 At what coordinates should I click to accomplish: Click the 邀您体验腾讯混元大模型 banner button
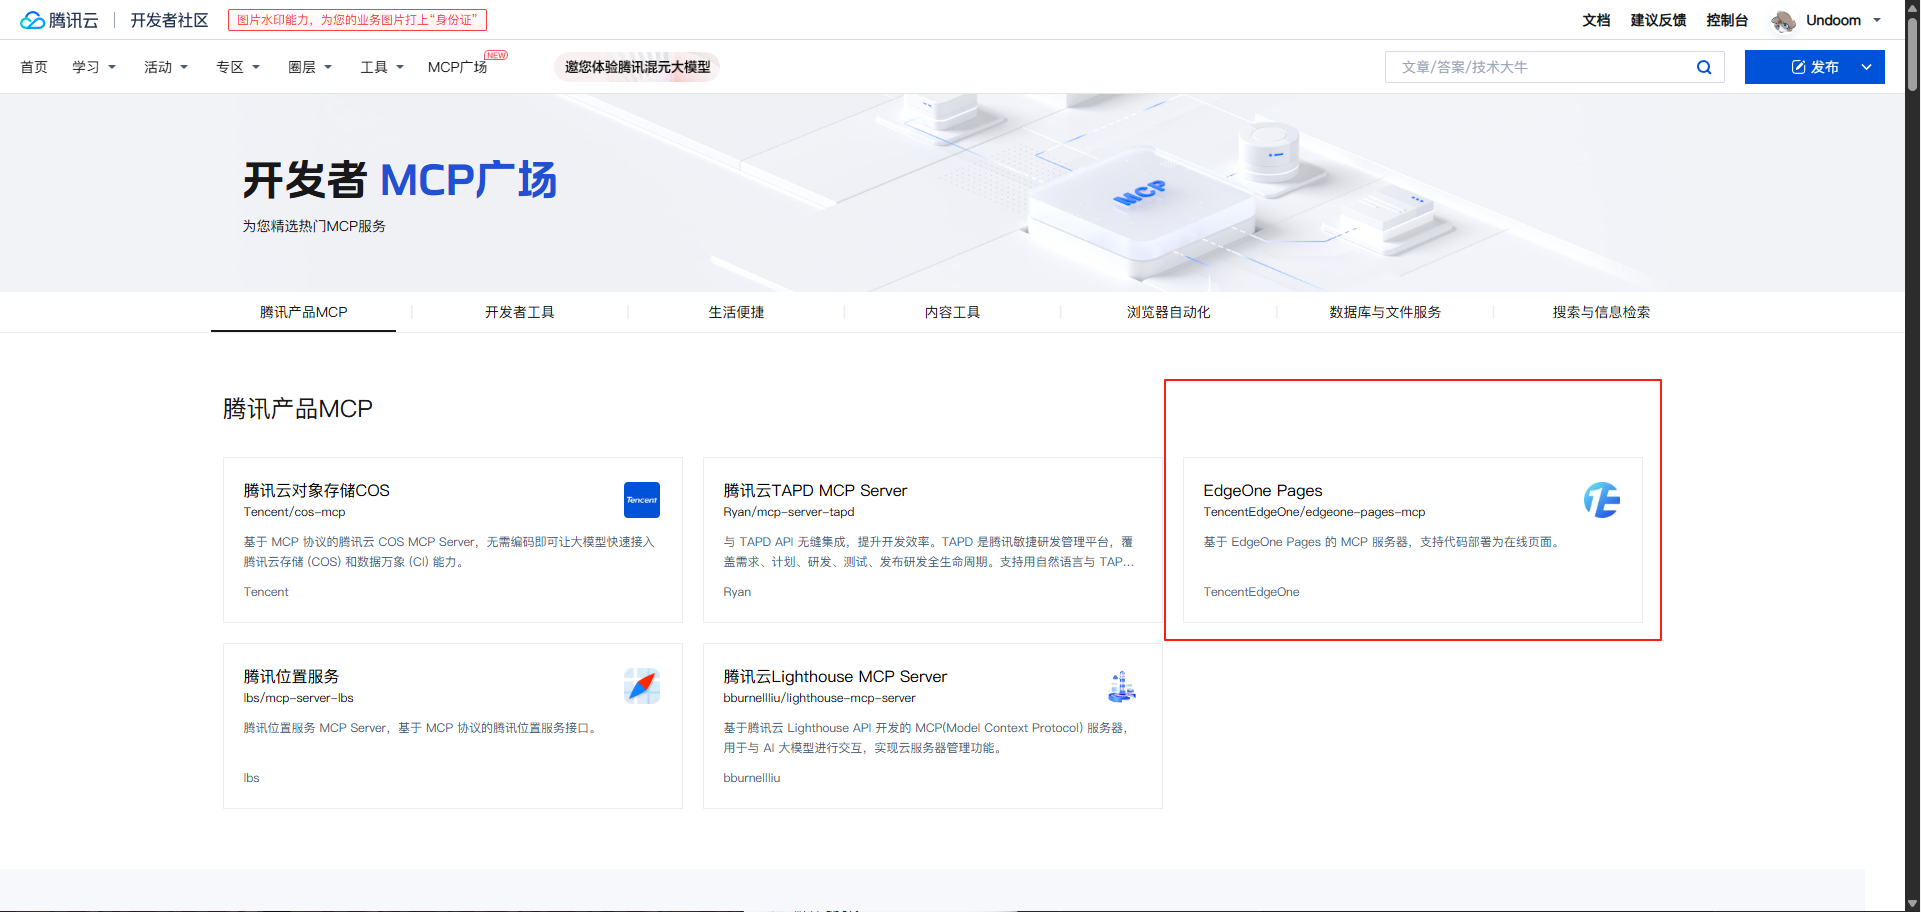pyautogui.click(x=637, y=67)
